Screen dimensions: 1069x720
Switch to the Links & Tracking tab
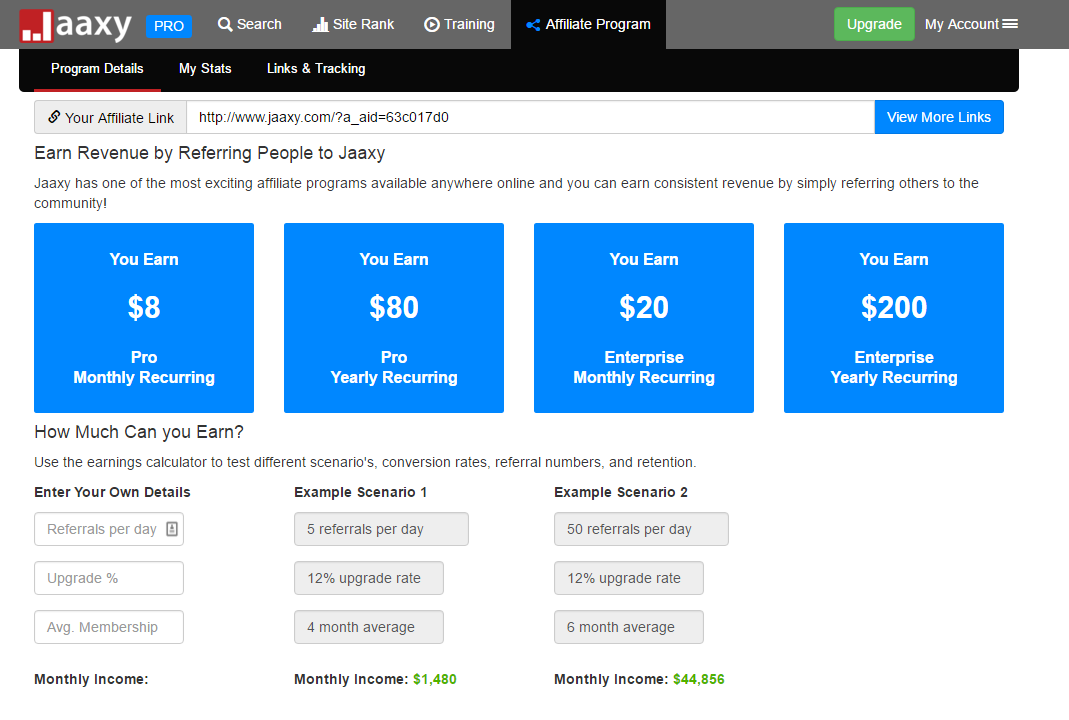[x=316, y=69]
